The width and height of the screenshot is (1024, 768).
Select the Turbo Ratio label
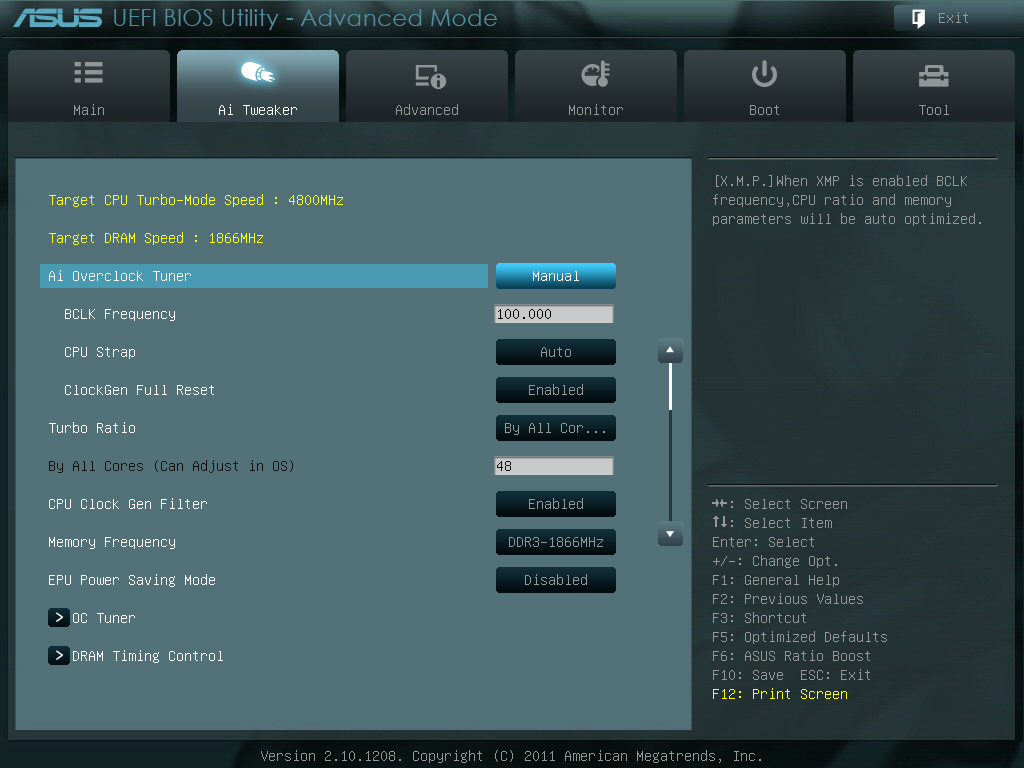tap(91, 428)
